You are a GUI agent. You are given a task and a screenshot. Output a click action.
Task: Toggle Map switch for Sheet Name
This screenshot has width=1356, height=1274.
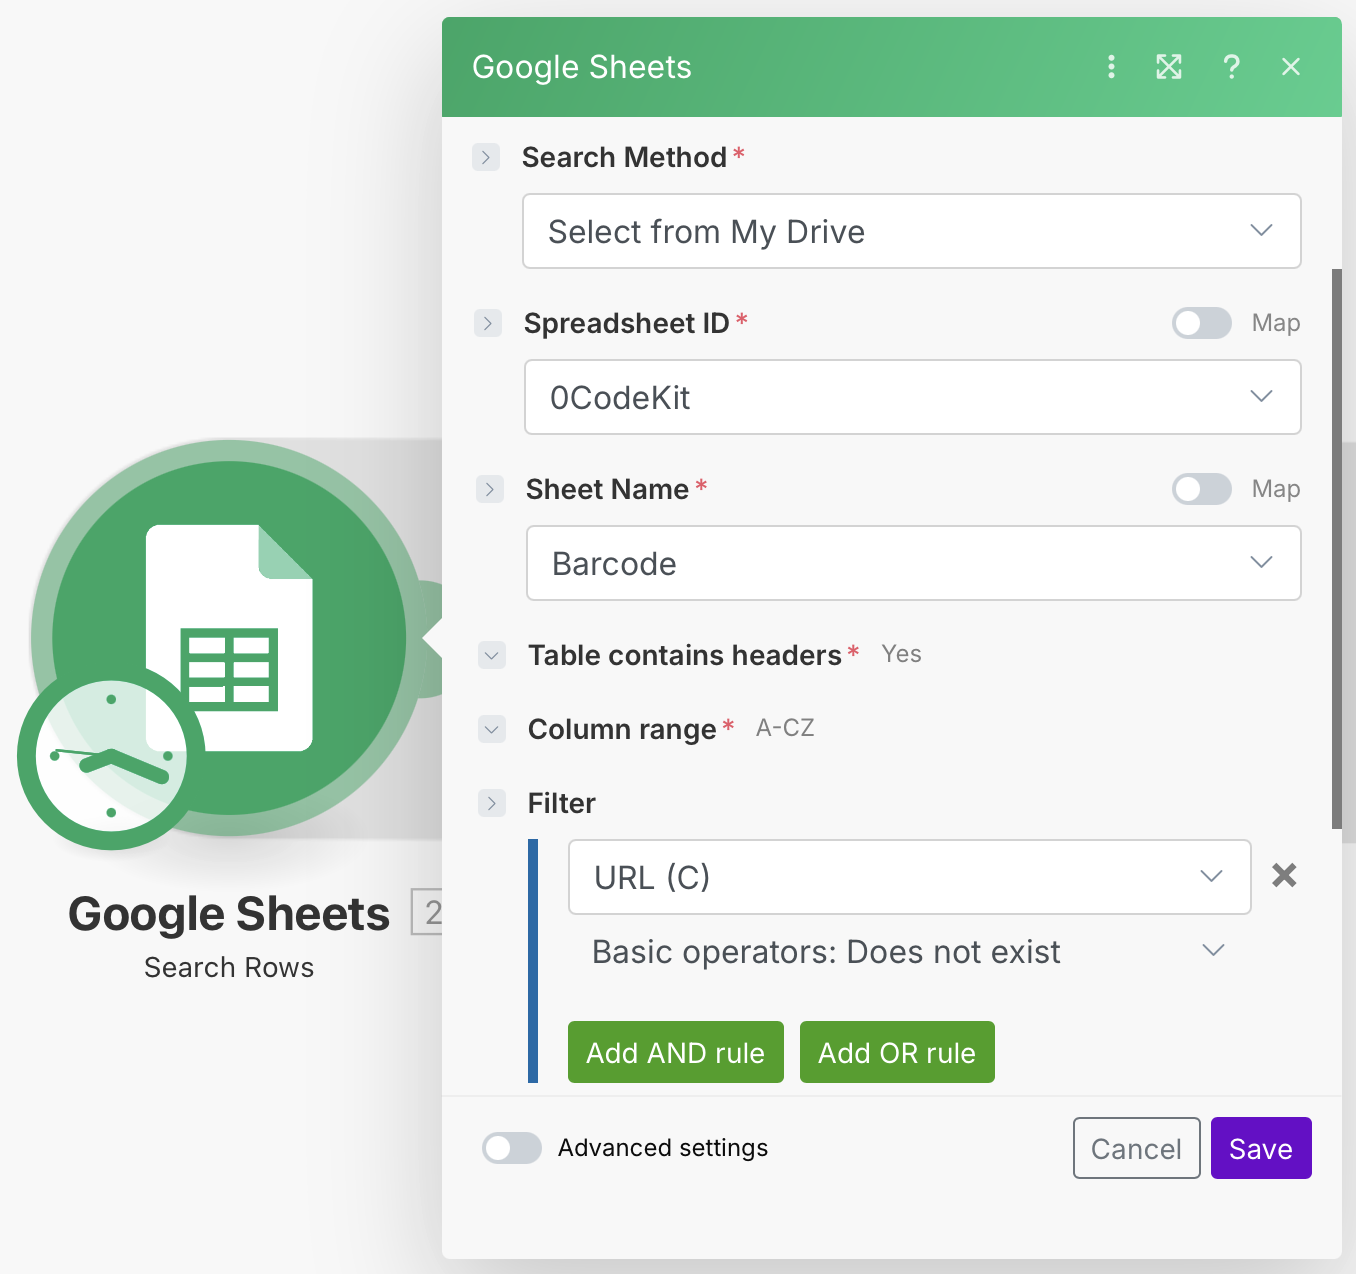(x=1202, y=489)
